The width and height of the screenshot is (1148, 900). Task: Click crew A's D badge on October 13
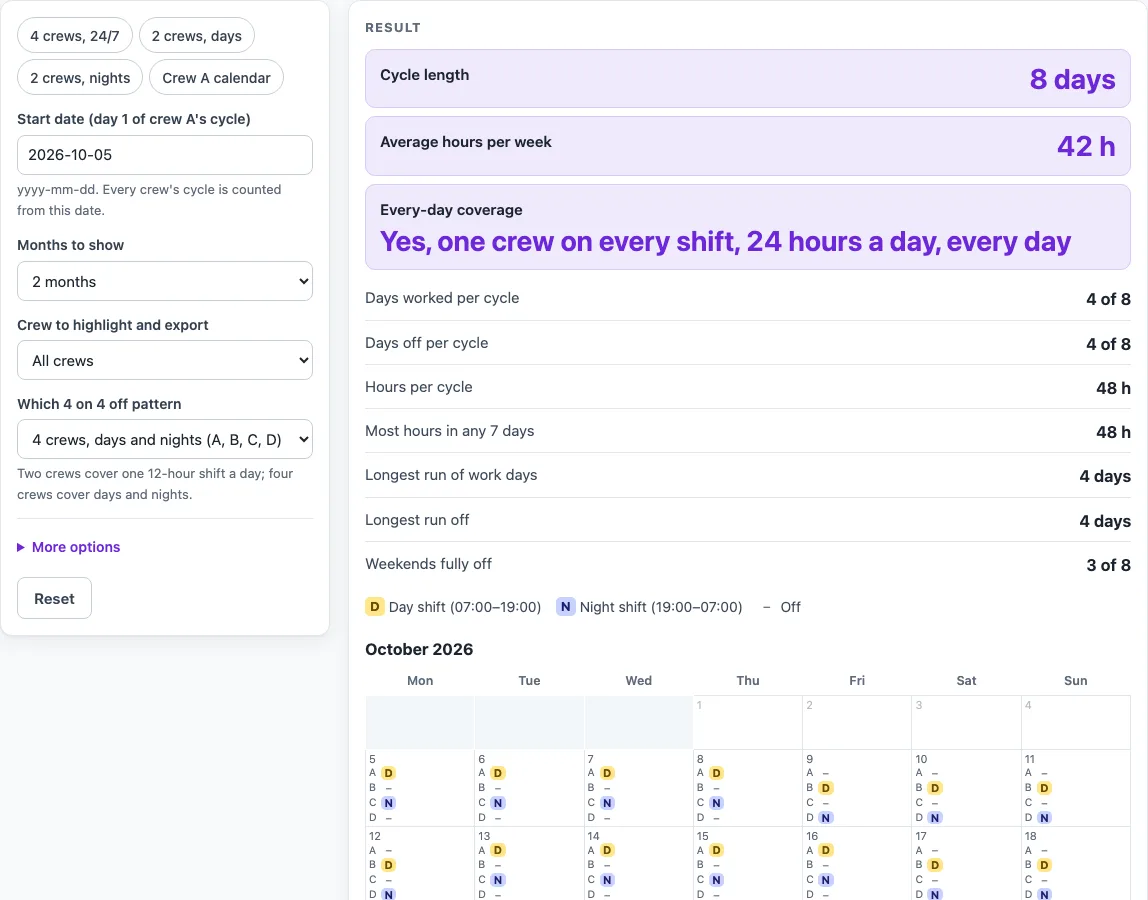pos(498,850)
